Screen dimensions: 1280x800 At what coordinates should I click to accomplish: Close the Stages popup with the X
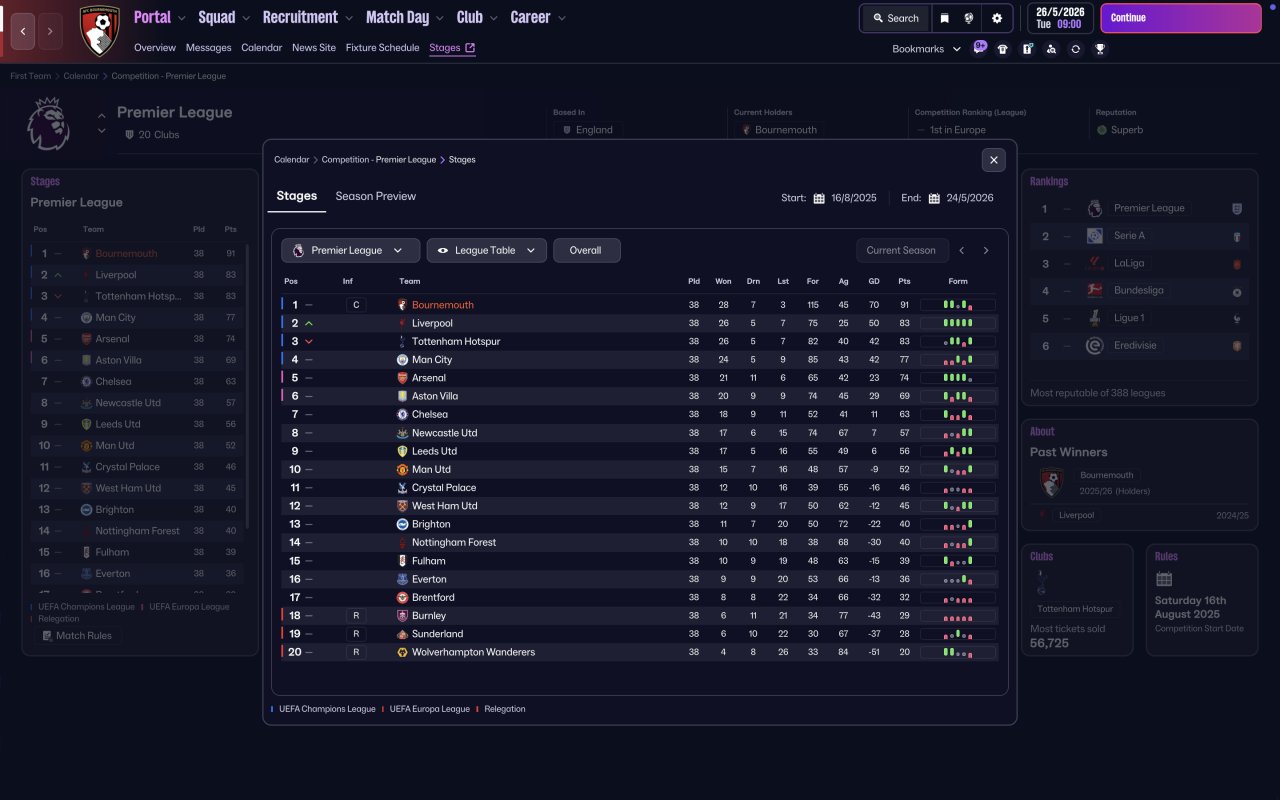coord(993,160)
